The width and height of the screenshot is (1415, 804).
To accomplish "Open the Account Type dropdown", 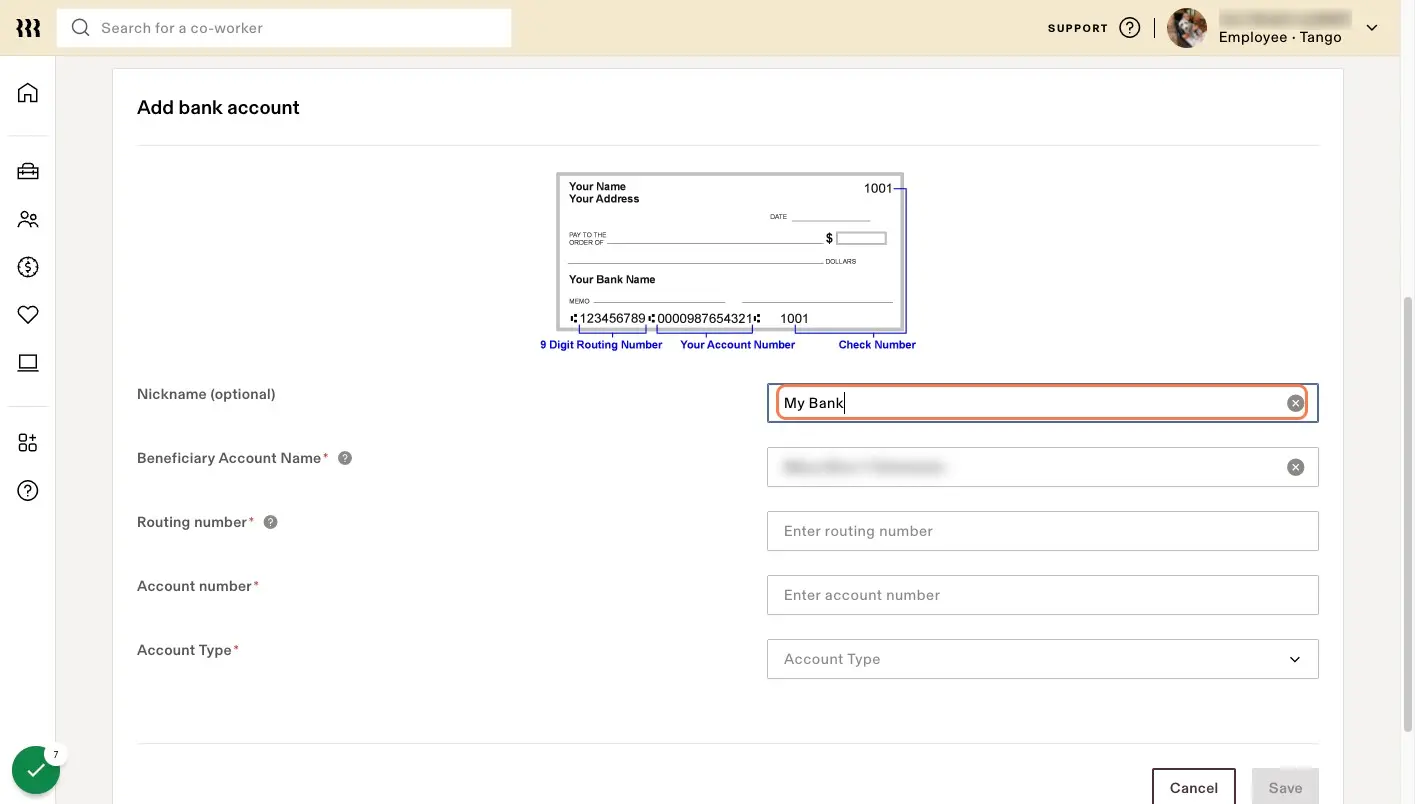I will (x=1042, y=659).
